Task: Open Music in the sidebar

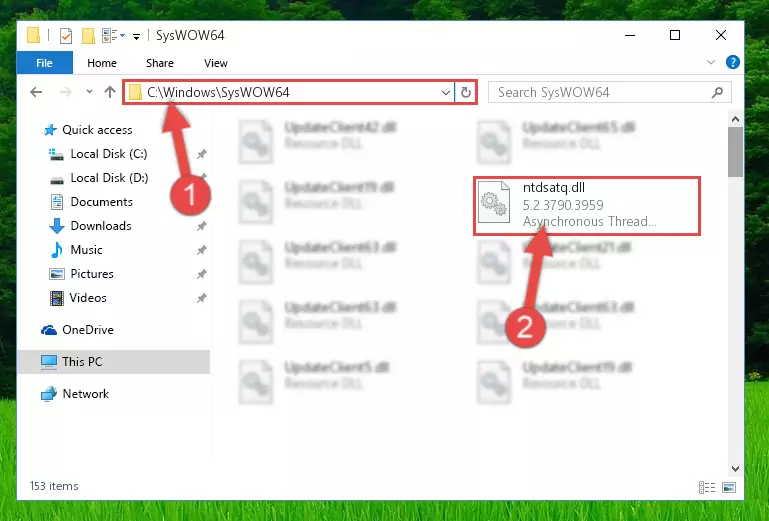Action: 77,250
